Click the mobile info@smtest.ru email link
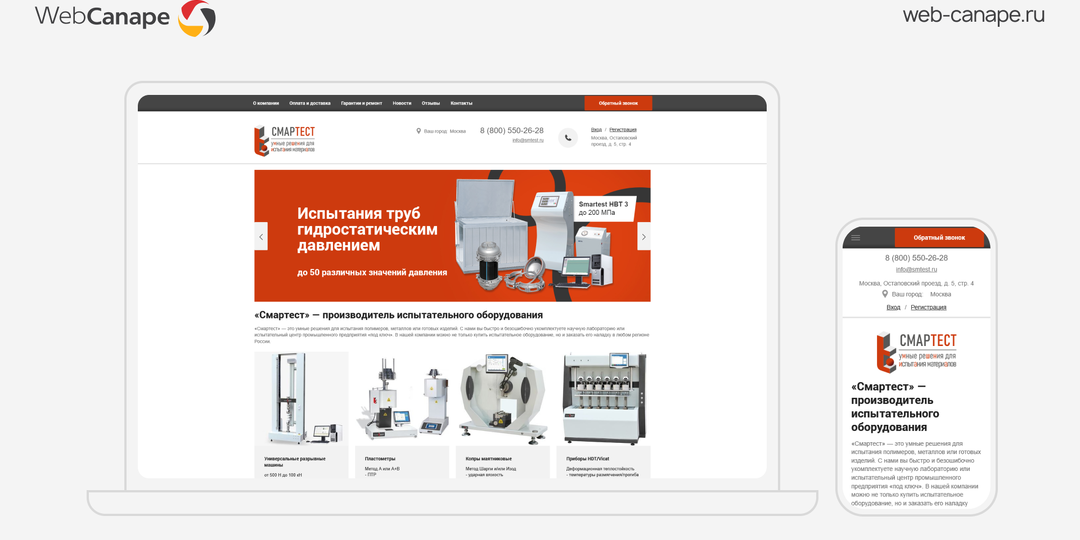This screenshot has width=1080, height=540. [916, 269]
